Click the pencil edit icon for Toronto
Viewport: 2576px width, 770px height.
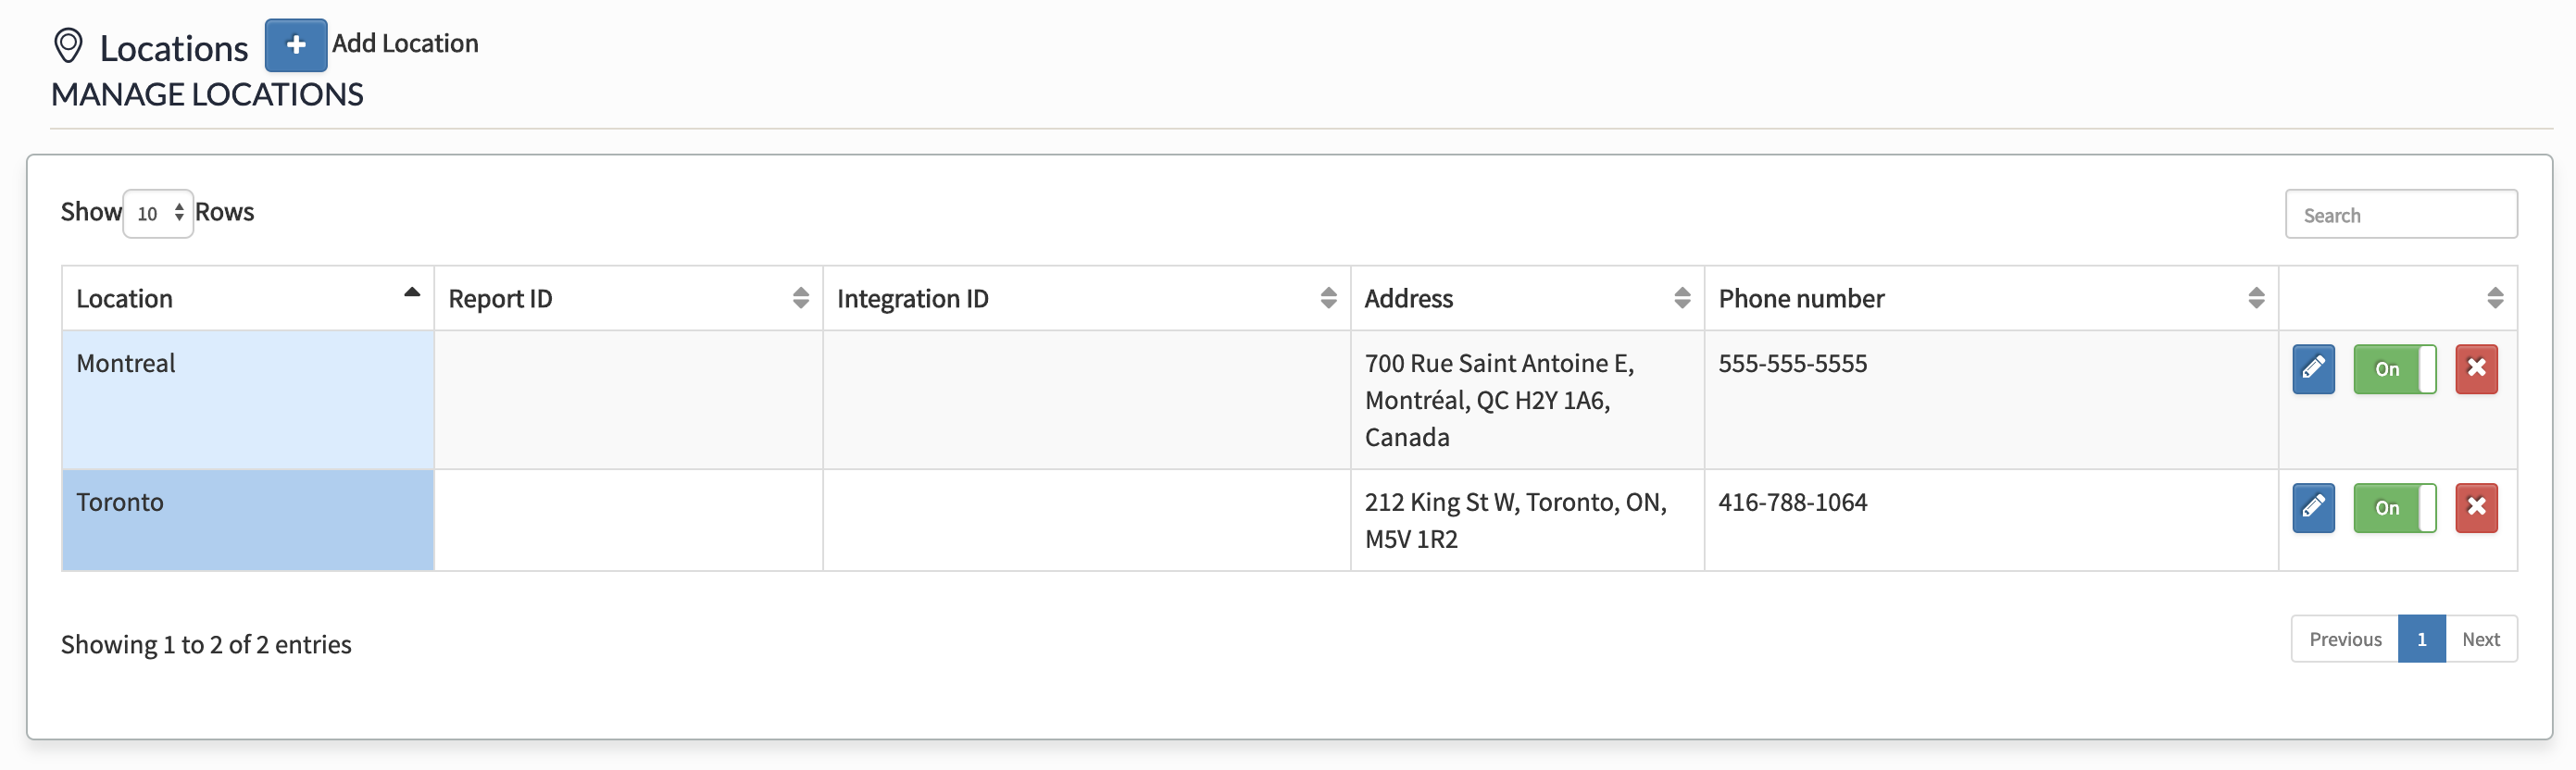pos(2313,508)
